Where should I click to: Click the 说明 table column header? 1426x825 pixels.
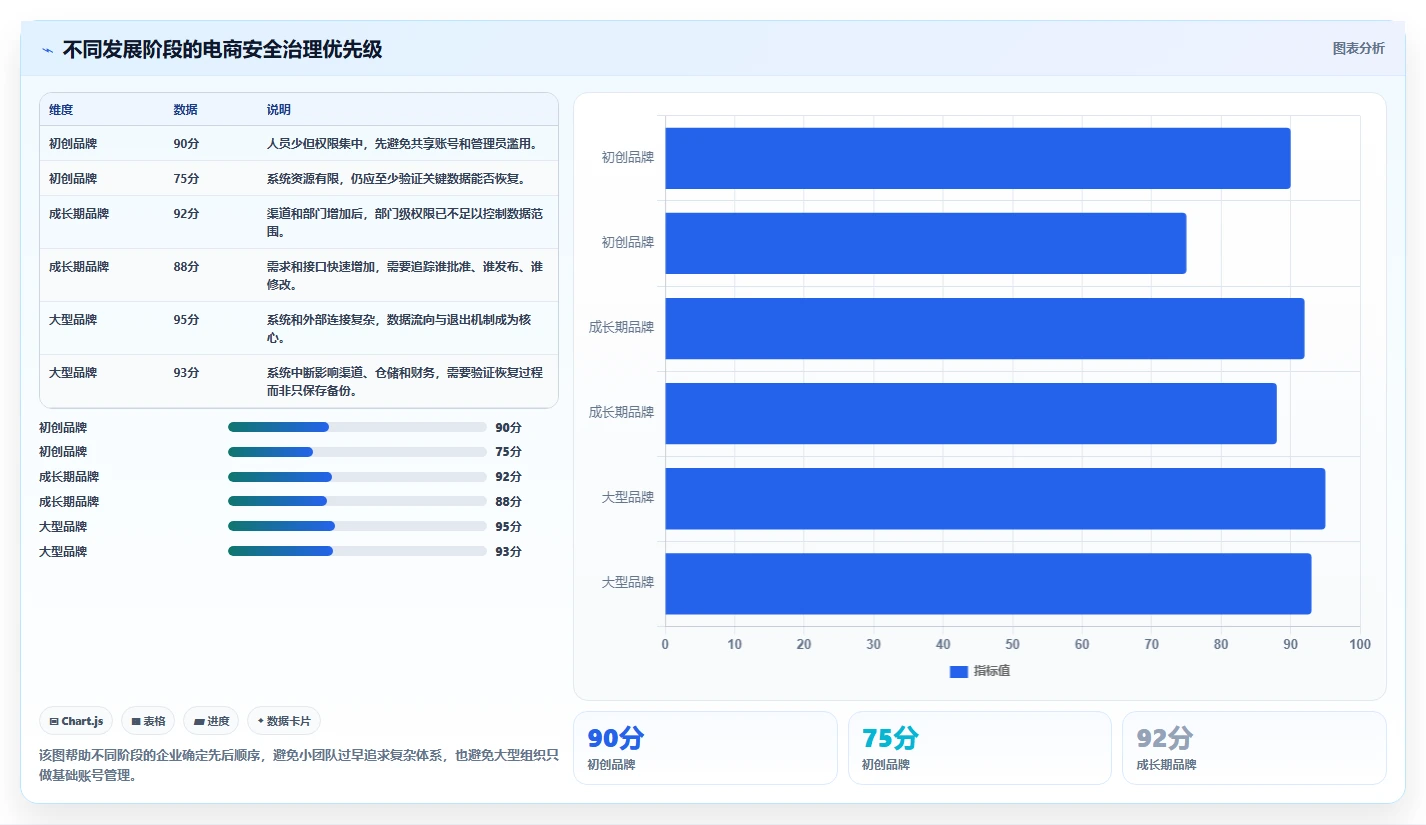279,110
